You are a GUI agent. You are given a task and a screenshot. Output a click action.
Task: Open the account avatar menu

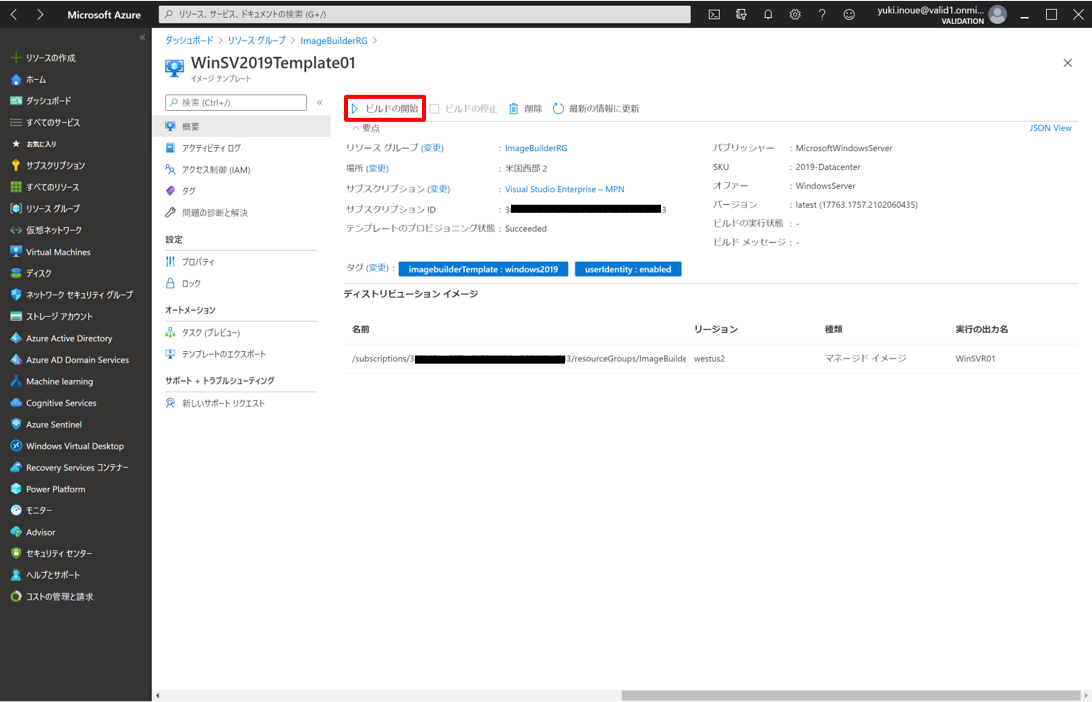pyautogui.click(x=997, y=14)
